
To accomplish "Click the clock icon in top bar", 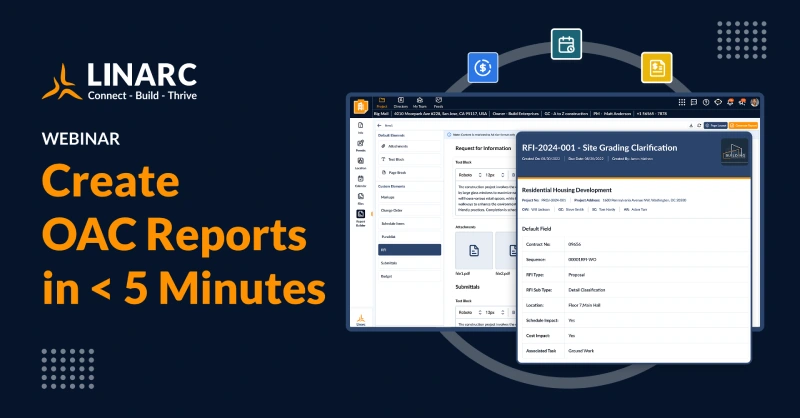I will (706, 102).
